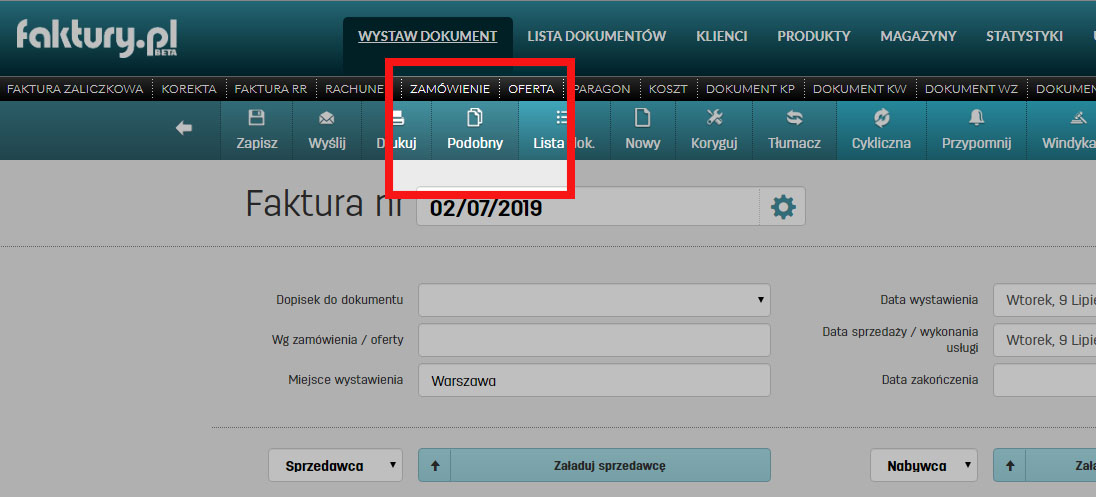The image size is (1096, 497).
Task: Set recurring invoice with Cykliczna
Action: point(881,130)
